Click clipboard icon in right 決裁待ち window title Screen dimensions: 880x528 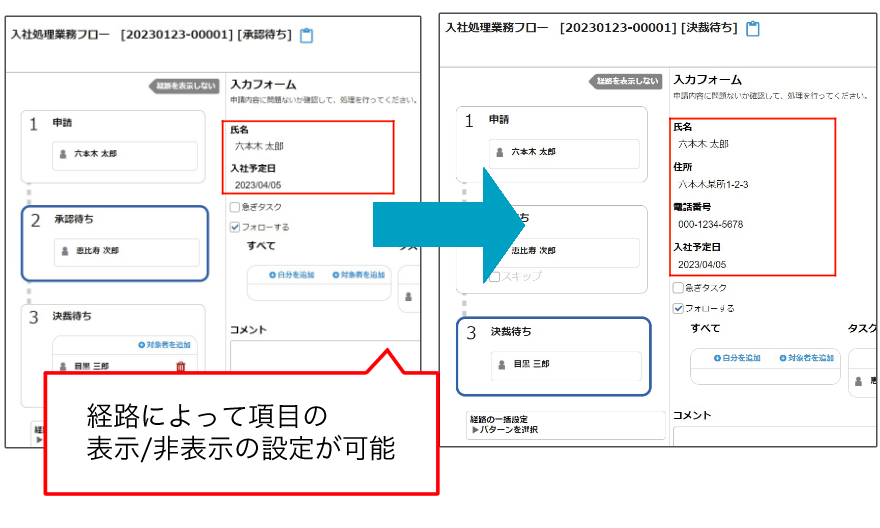(x=753, y=29)
